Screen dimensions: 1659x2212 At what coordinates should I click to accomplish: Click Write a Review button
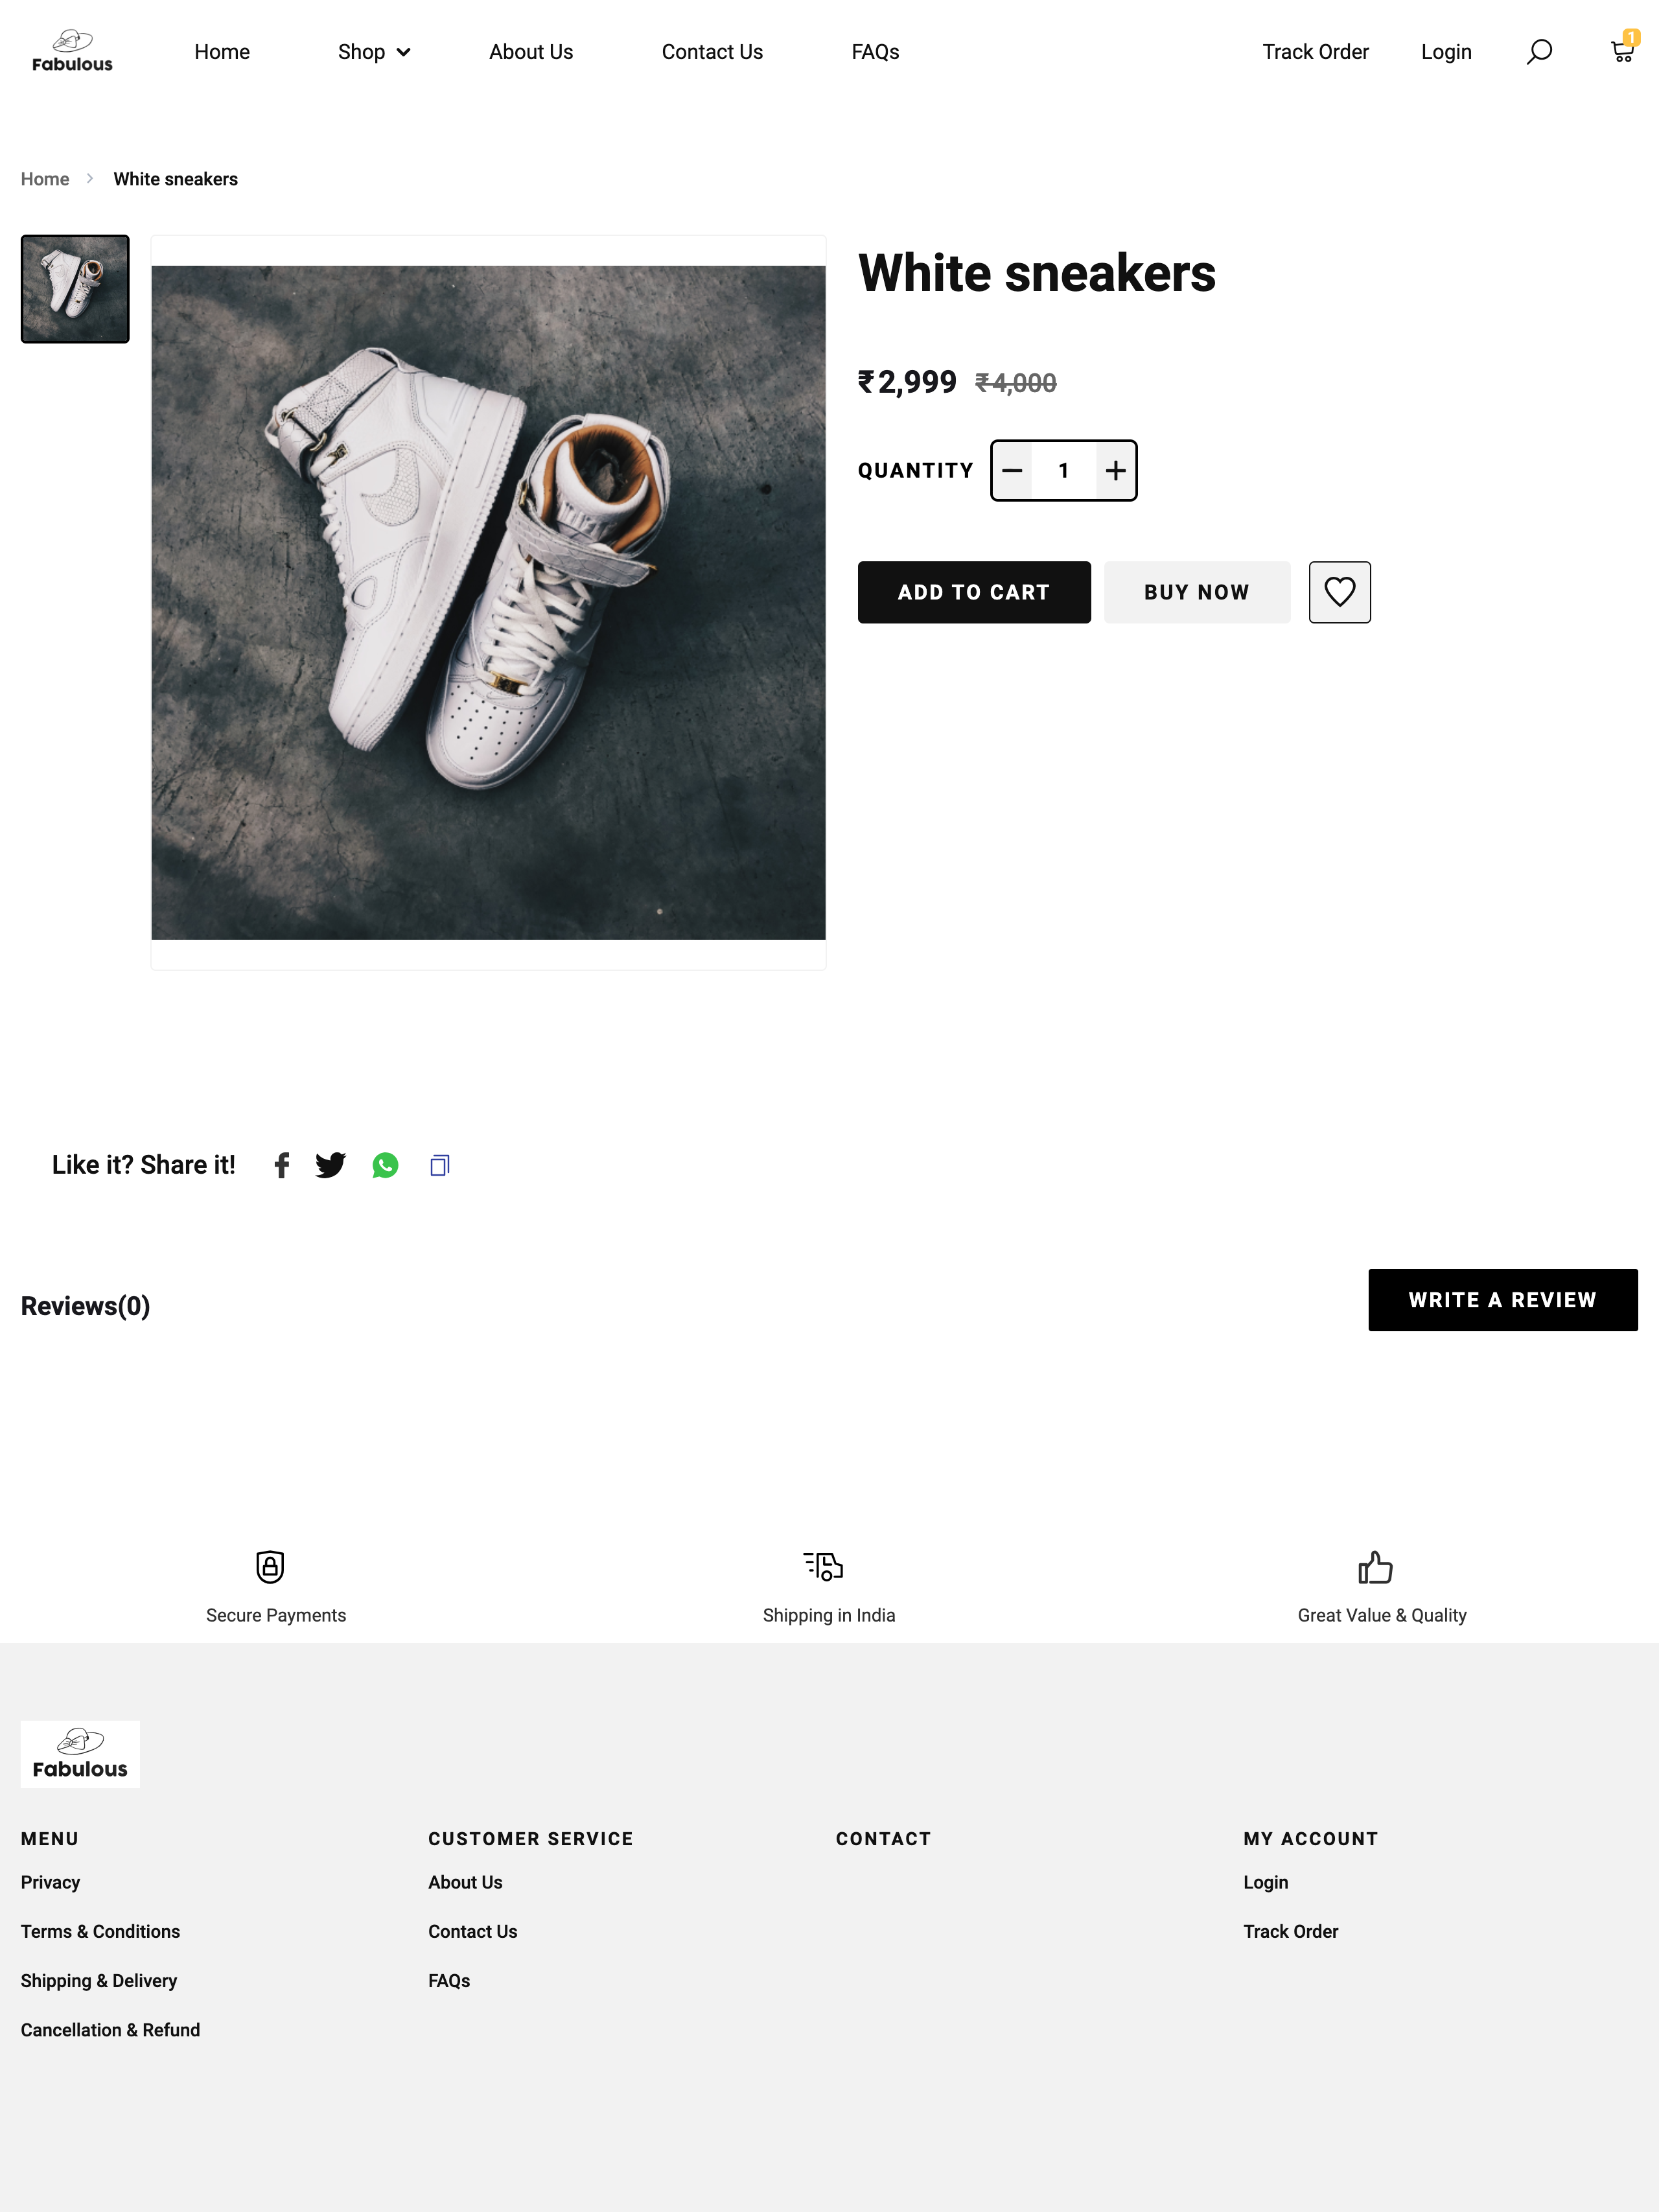(1502, 1300)
